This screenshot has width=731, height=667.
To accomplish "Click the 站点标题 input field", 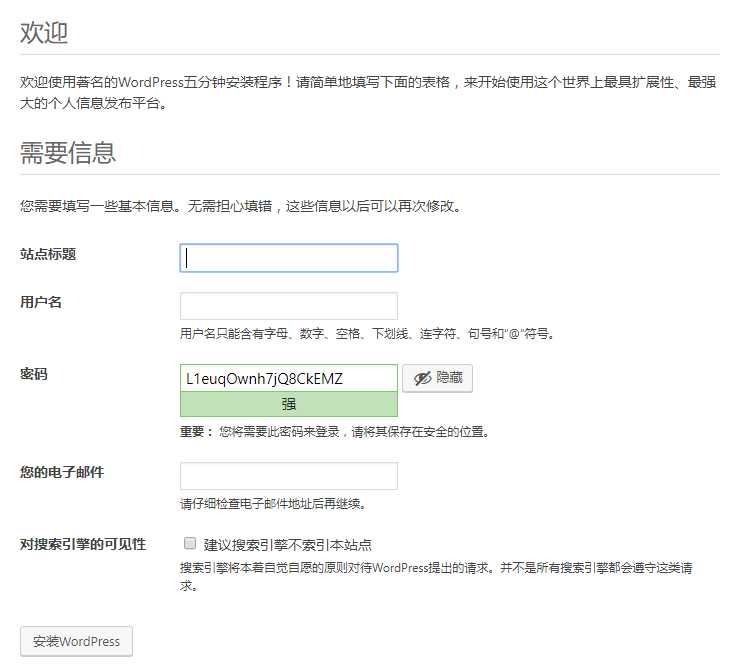I will click(x=289, y=258).
